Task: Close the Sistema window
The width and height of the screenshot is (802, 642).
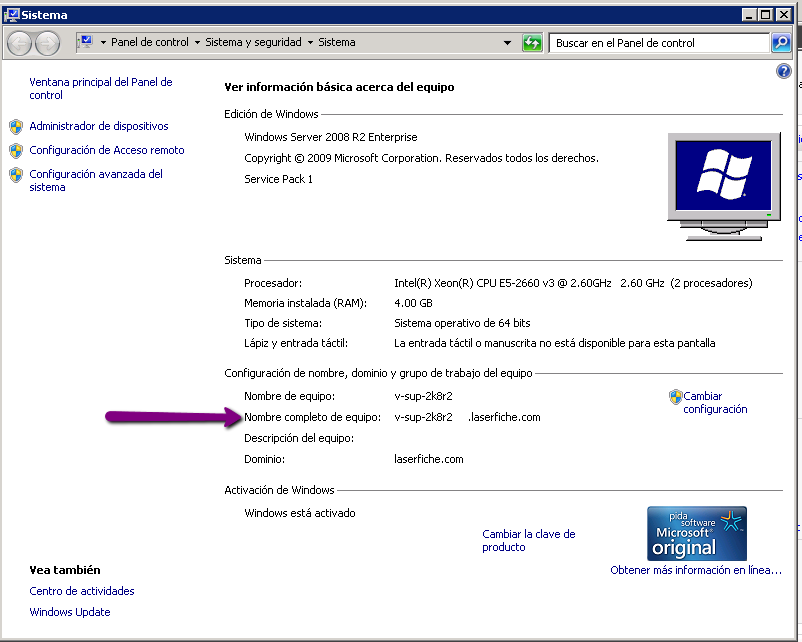Action: (783, 15)
